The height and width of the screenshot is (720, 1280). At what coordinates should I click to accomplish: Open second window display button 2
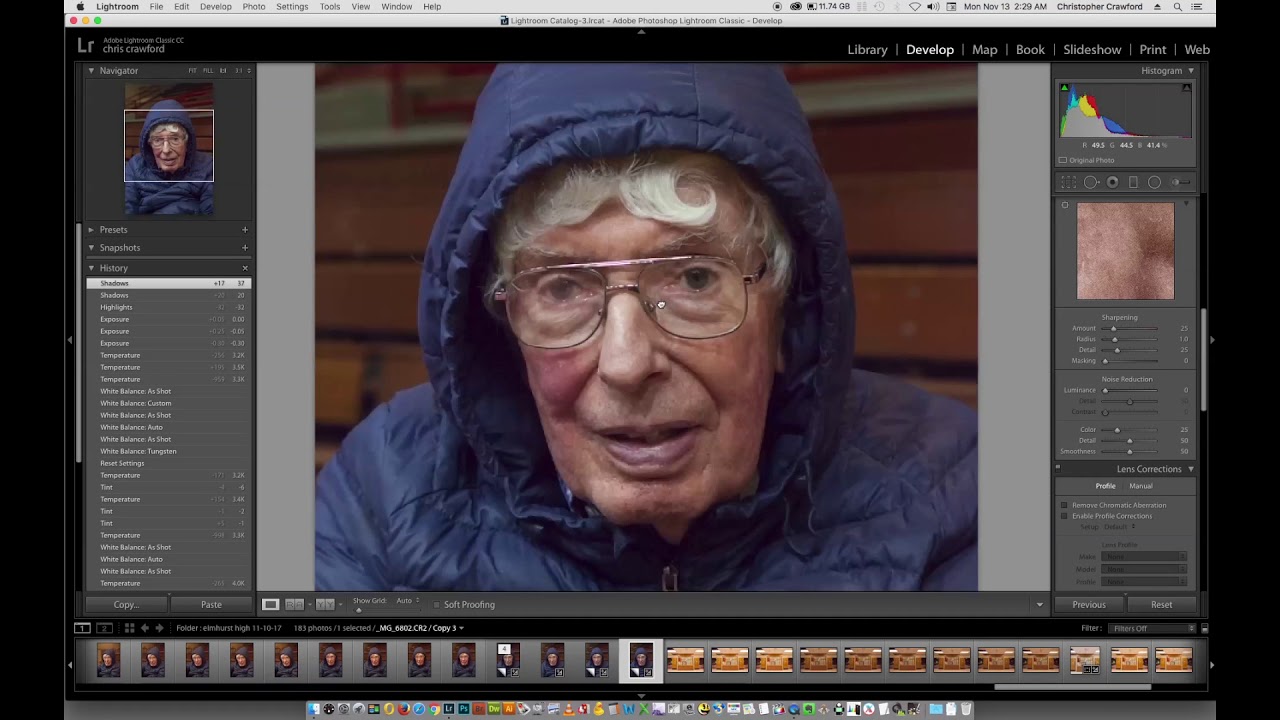click(x=103, y=628)
